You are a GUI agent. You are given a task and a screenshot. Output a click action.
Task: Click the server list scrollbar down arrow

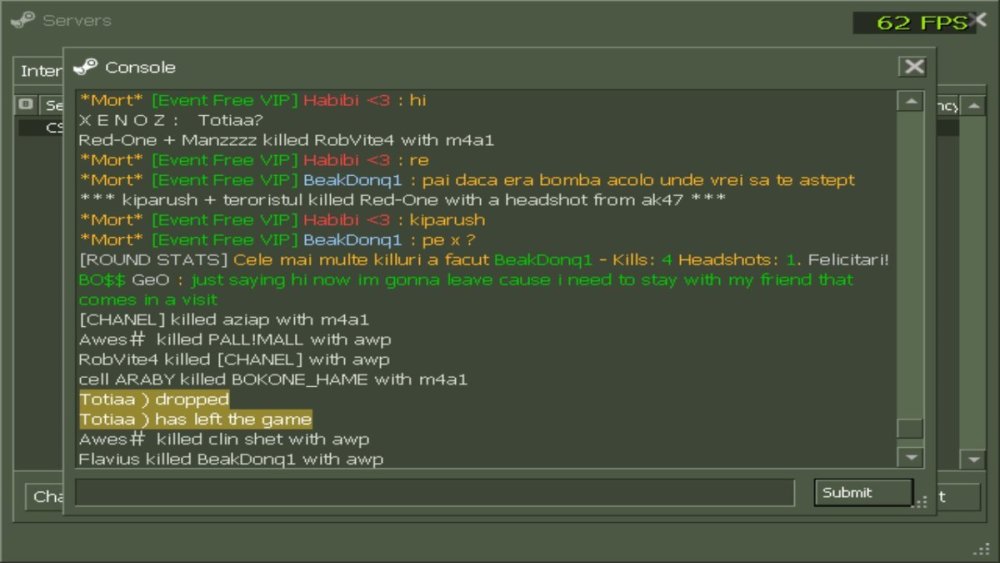tap(973, 459)
